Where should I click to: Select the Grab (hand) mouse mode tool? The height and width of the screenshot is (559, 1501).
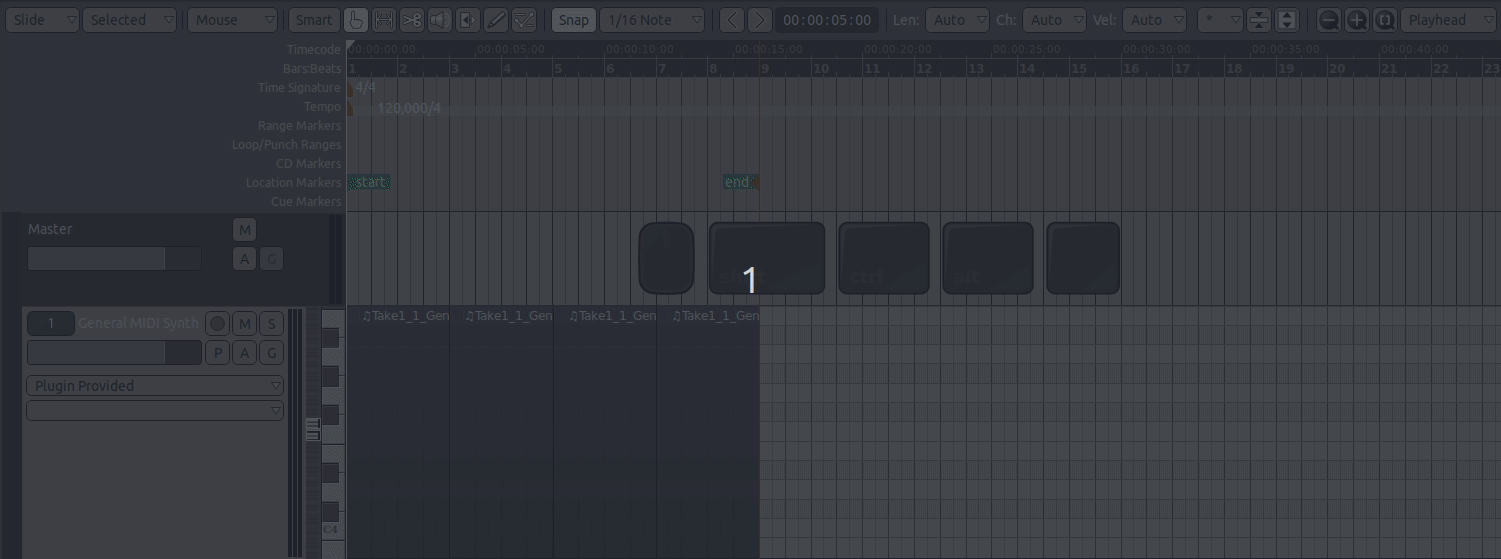tap(355, 20)
